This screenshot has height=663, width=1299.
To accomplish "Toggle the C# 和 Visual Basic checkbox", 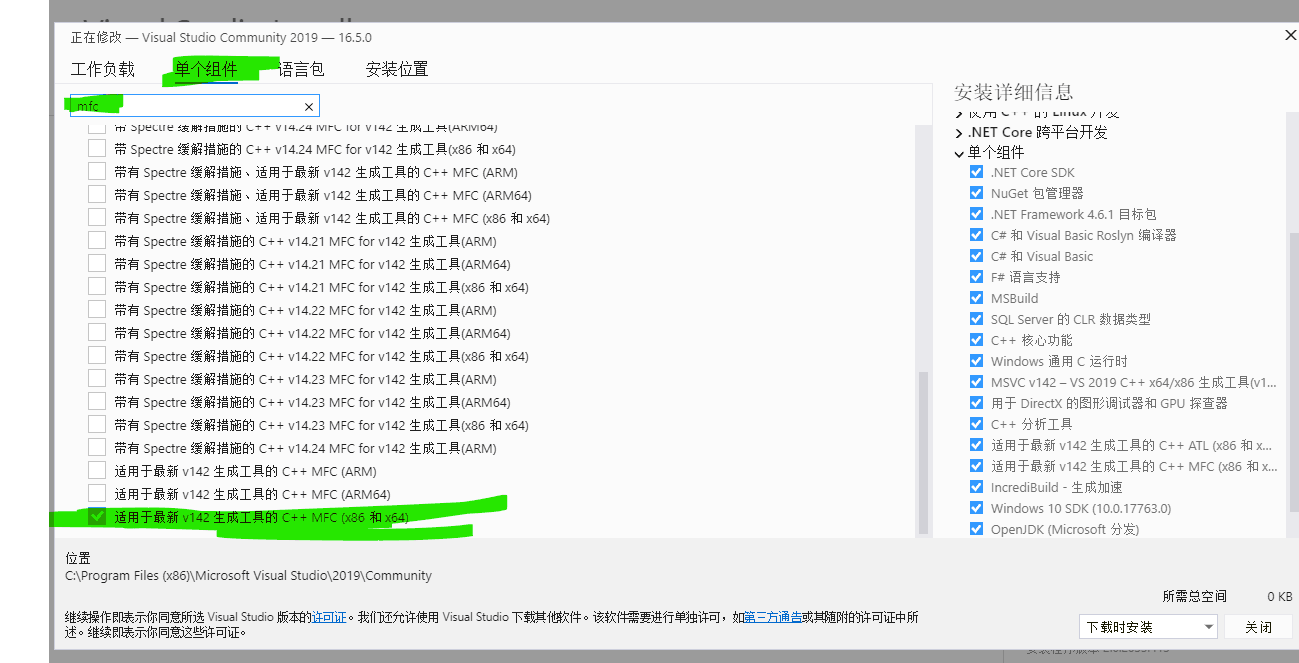I will [976, 256].
